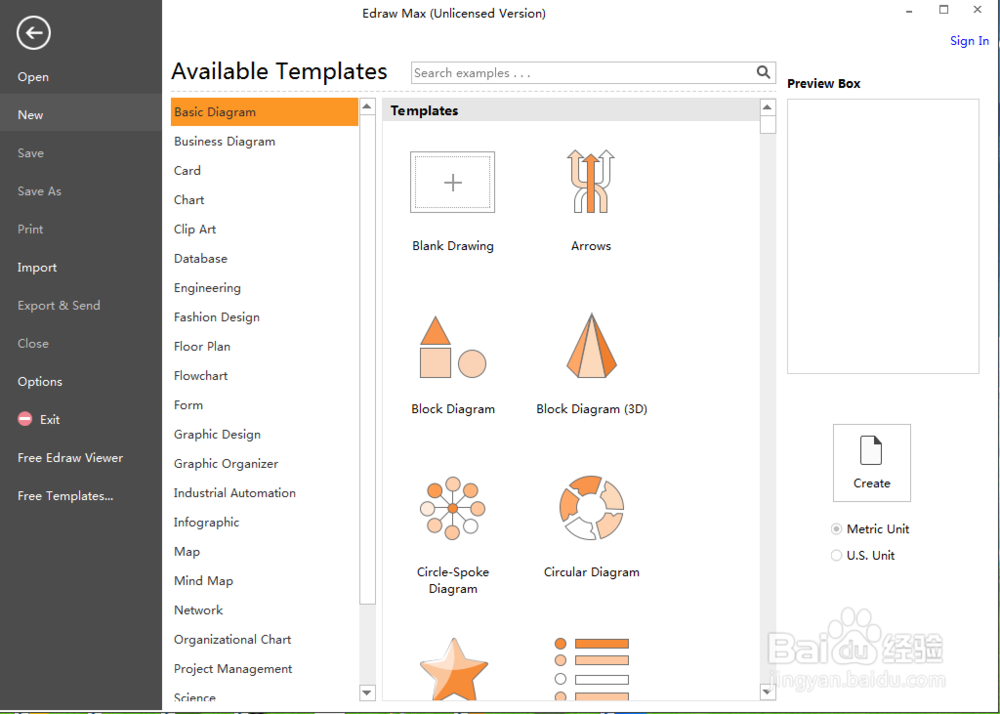Click Templates panel scroll-down arrow
1000x714 pixels.
point(767,692)
